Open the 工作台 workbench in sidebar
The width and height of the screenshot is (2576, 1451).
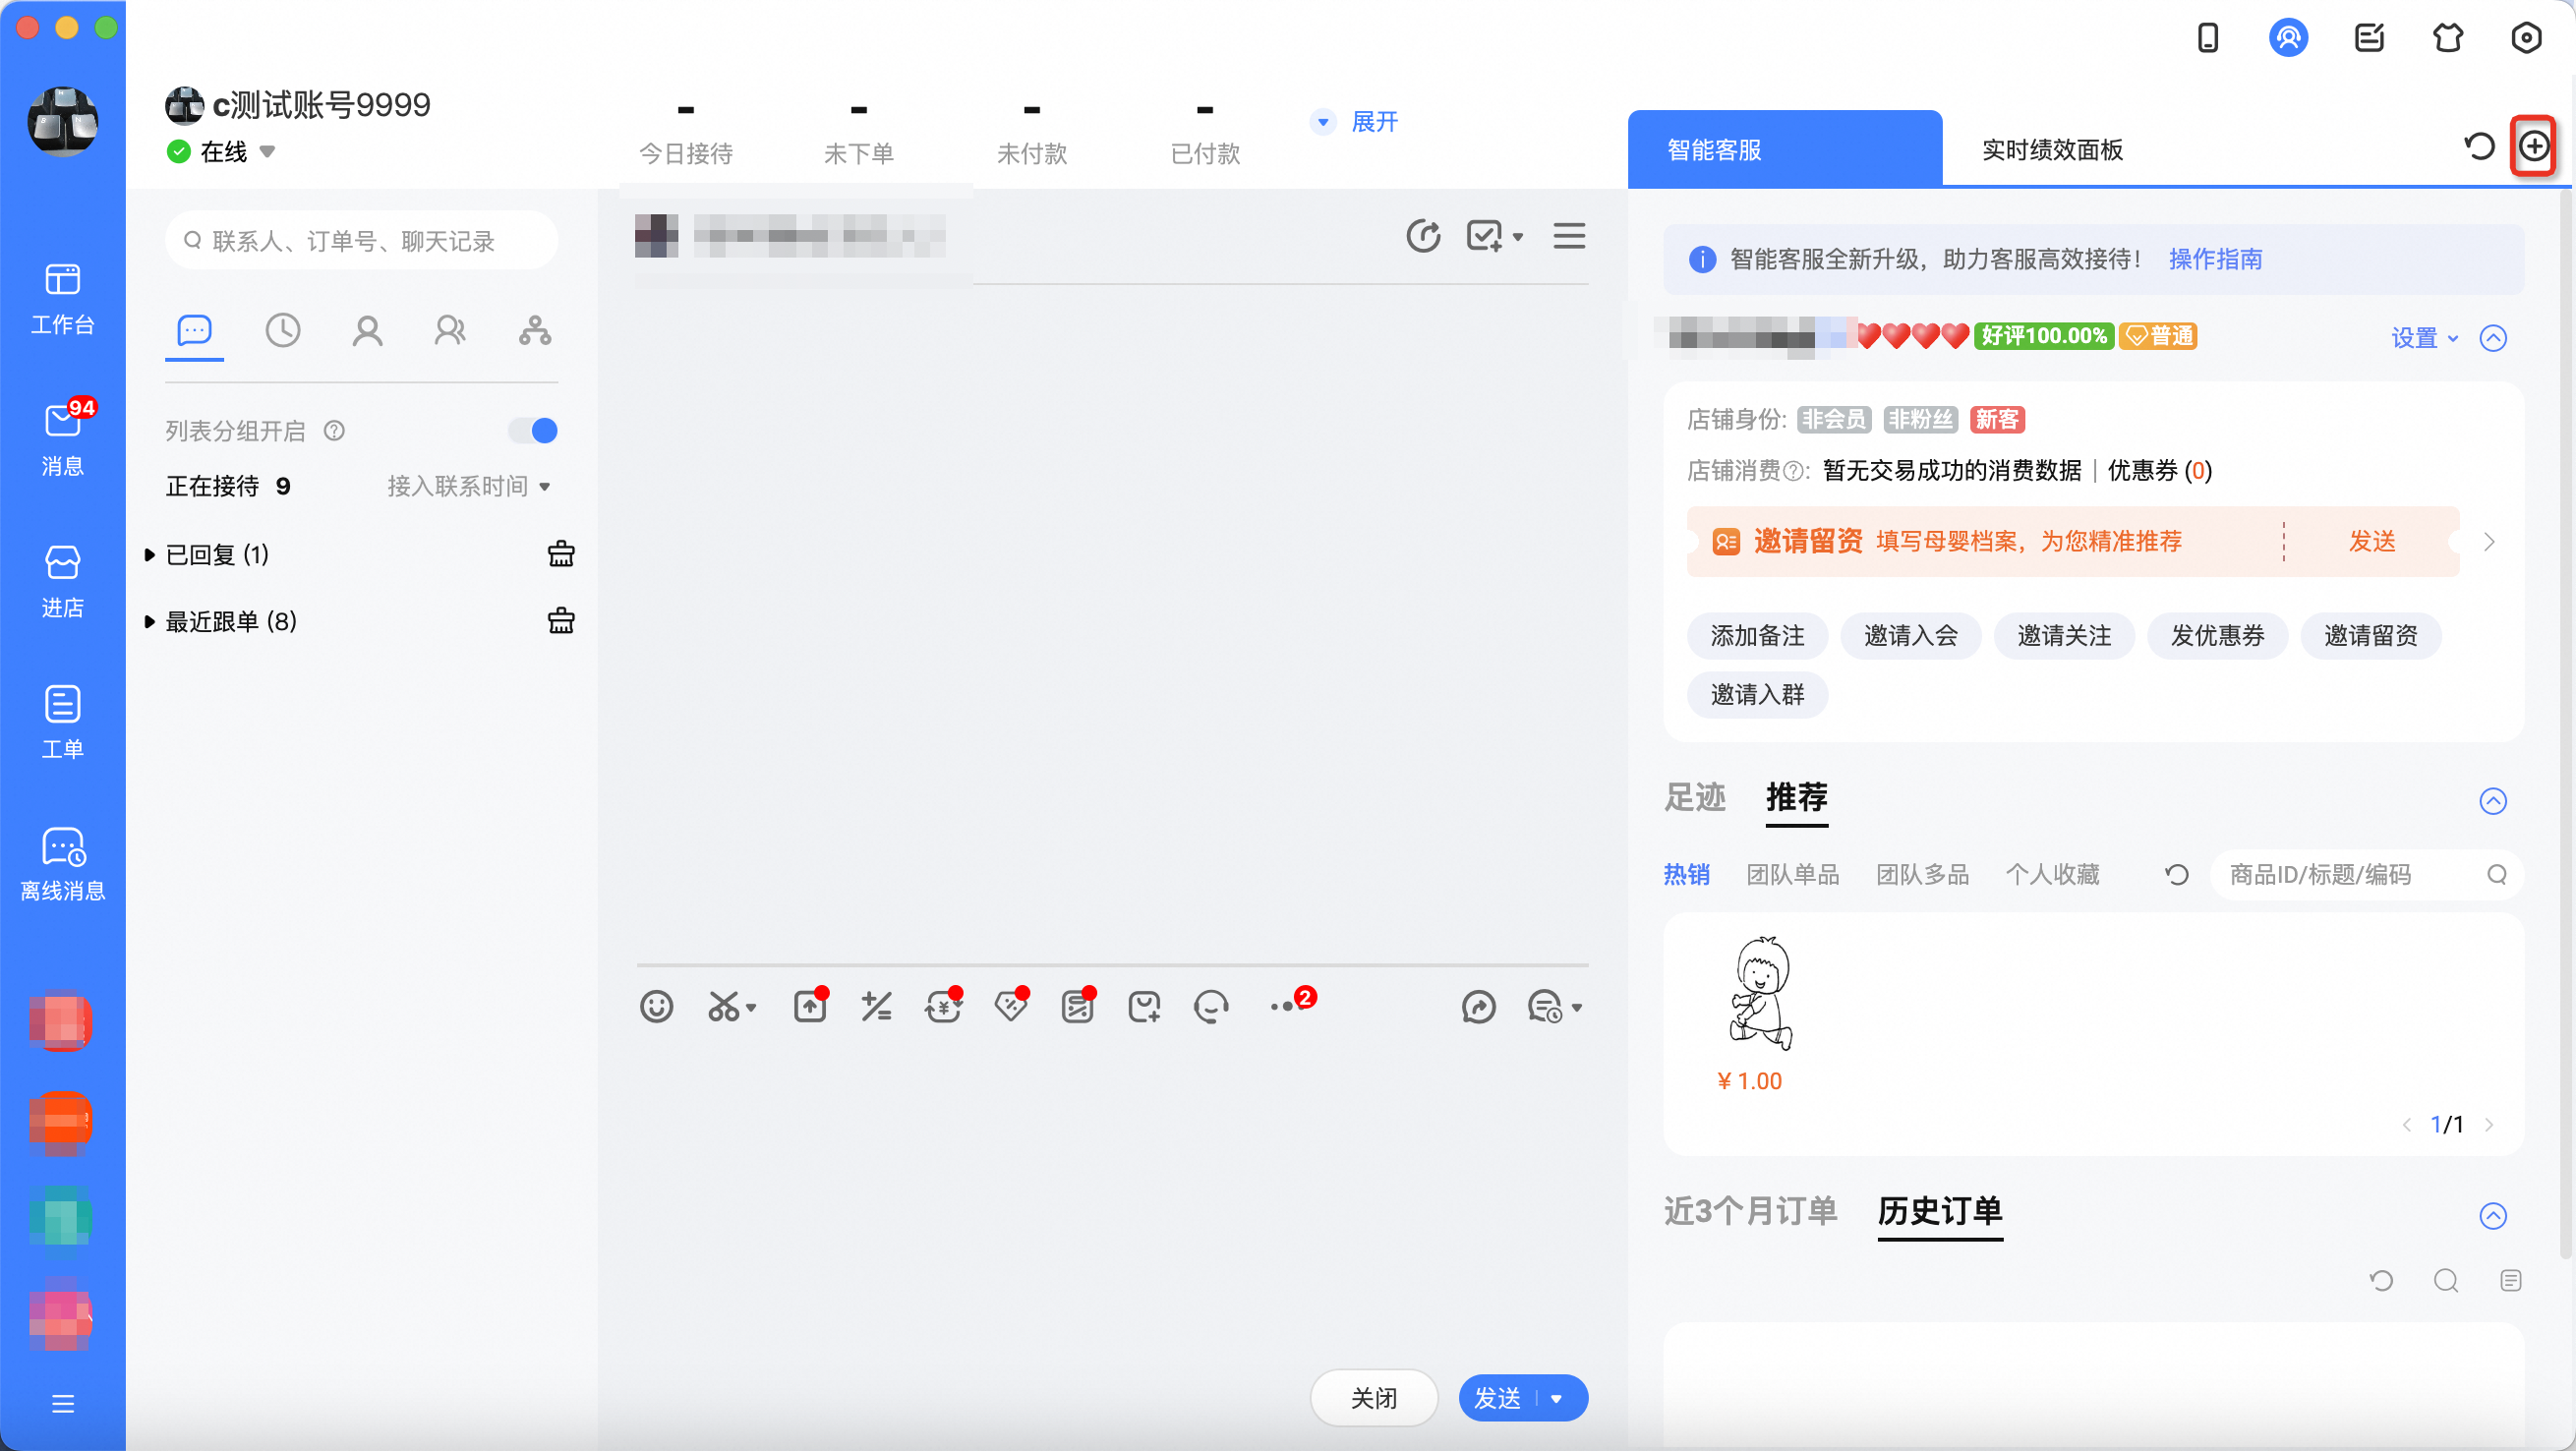click(x=62, y=298)
